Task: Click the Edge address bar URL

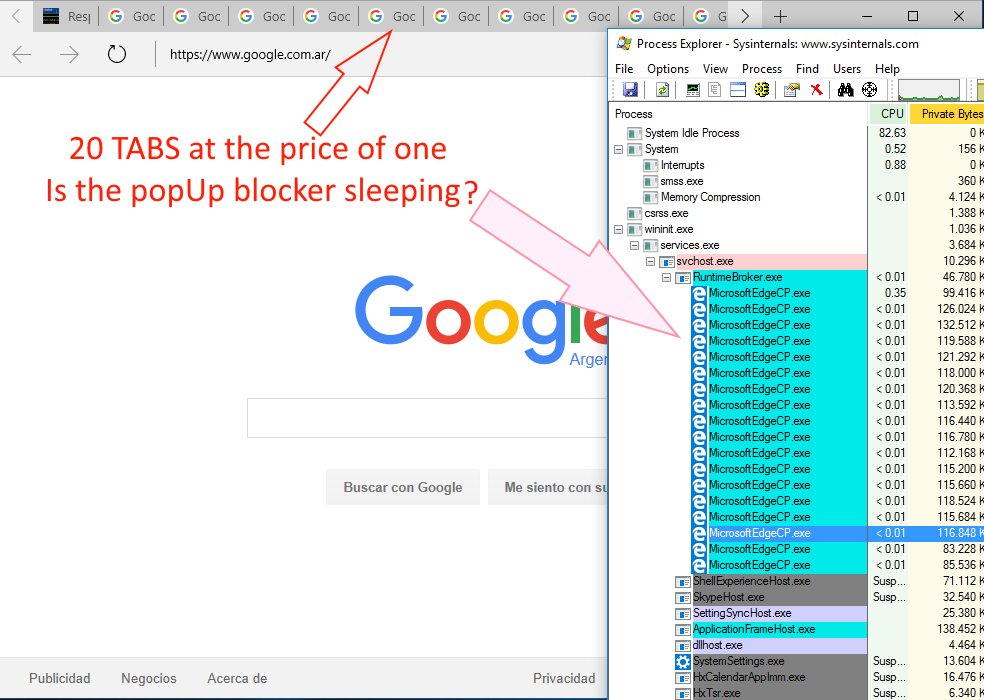Action: coord(250,55)
